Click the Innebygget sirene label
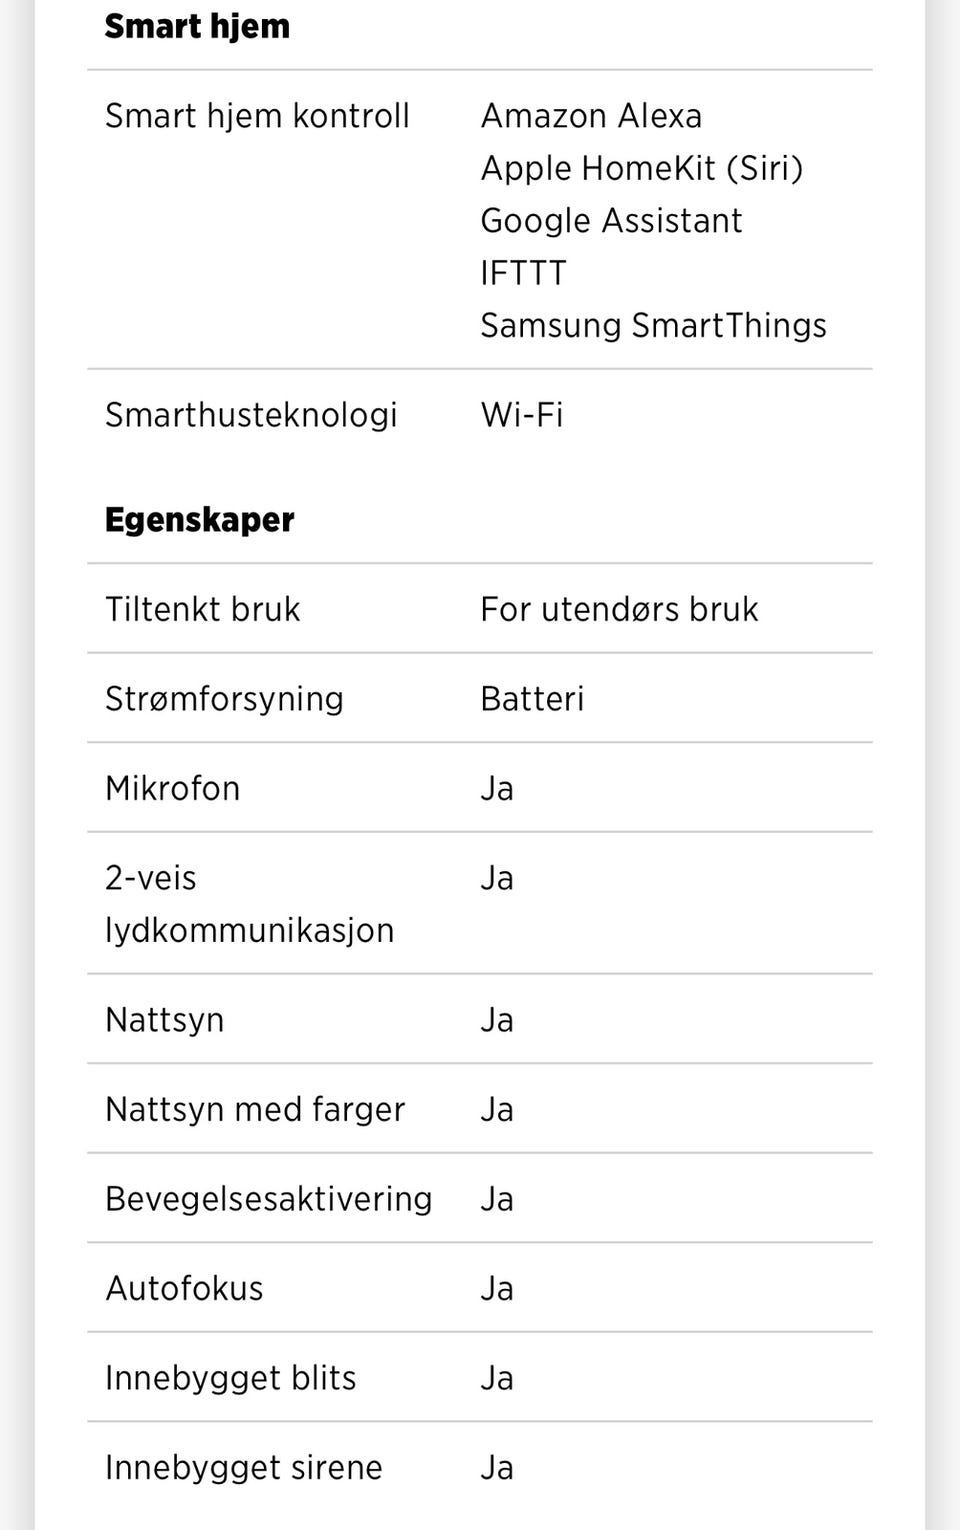Viewport: 960px width, 1530px height. [x=243, y=1467]
